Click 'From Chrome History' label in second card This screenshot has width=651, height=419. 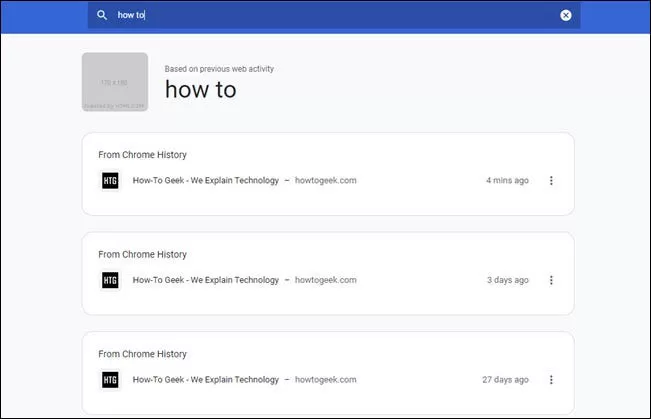click(142, 255)
